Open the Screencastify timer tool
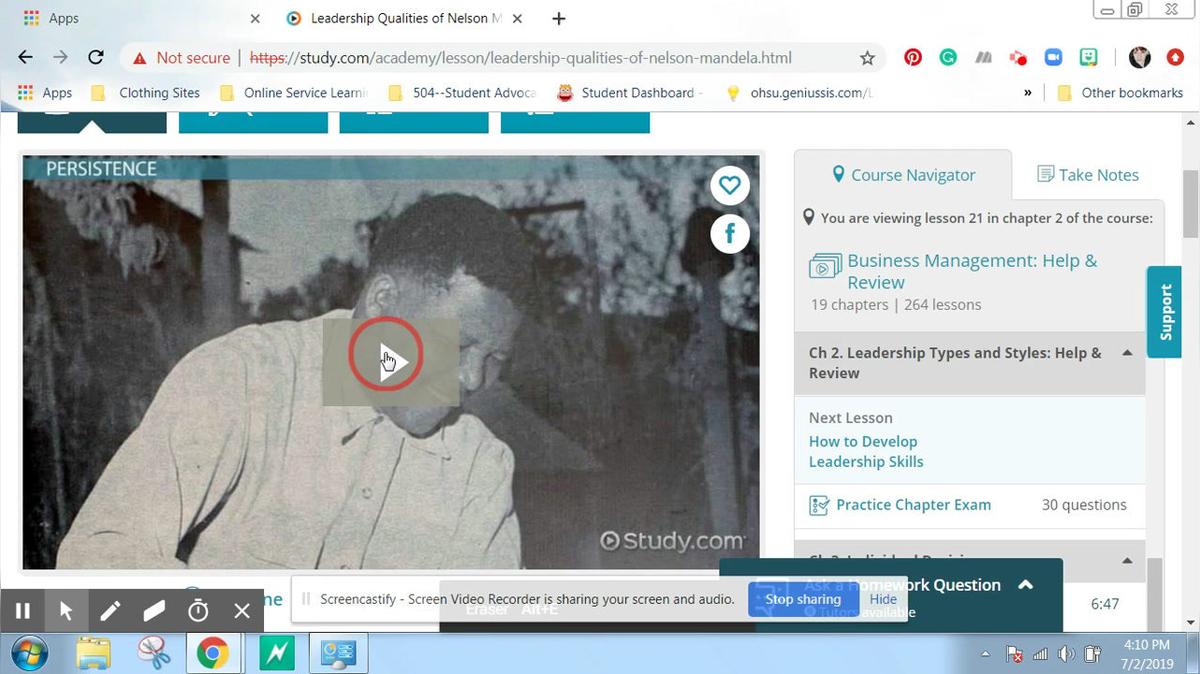Viewport: 1200px width, 674px height. point(198,610)
